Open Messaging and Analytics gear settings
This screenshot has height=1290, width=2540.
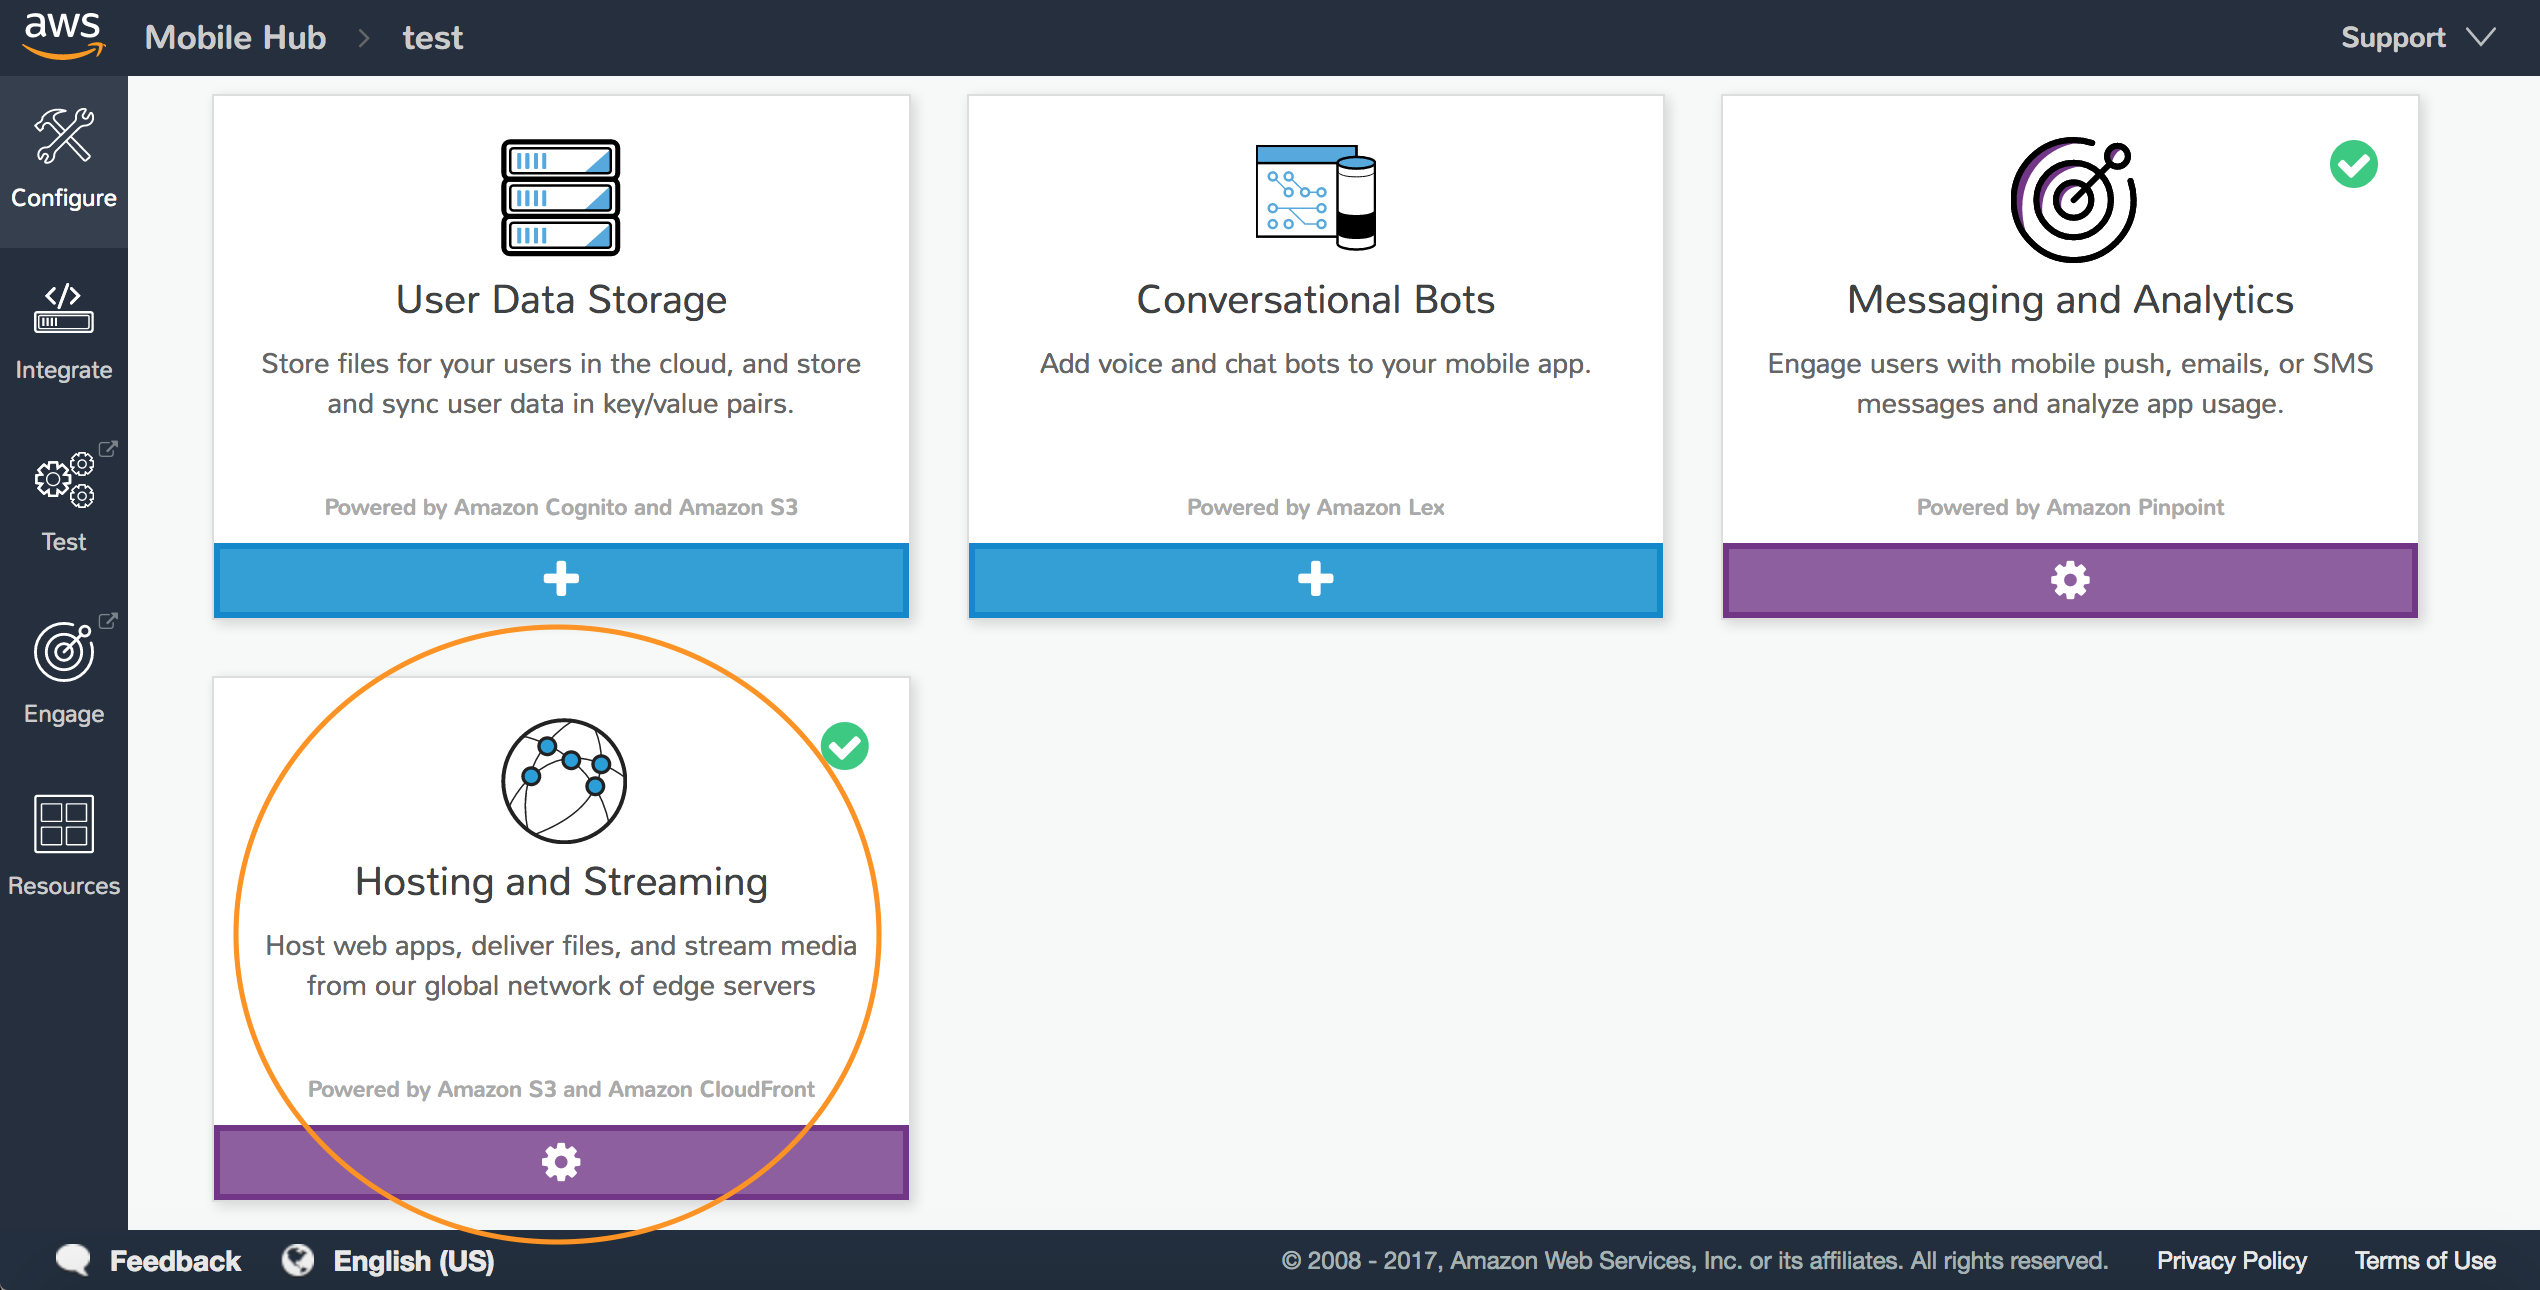(2070, 580)
